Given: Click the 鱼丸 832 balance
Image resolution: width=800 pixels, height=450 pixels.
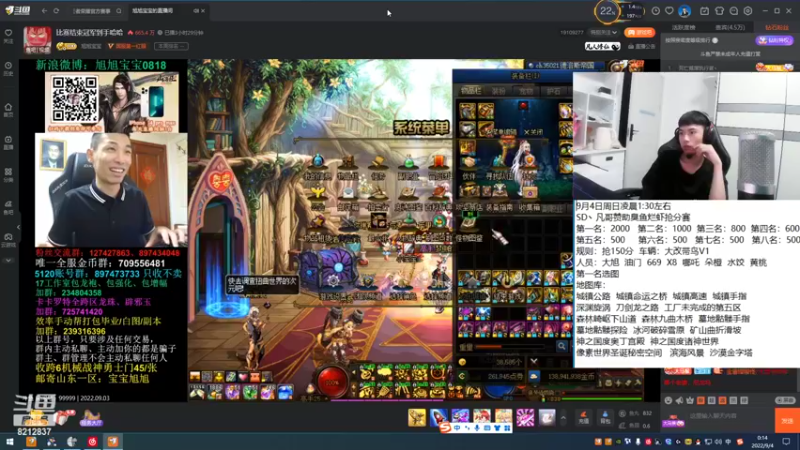Looking at the screenshot, I should 635,413.
